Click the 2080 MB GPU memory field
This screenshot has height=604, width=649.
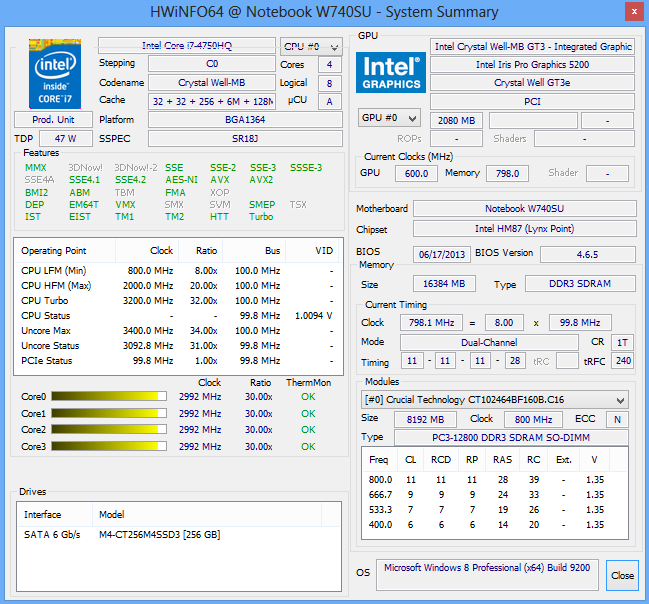(457, 120)
